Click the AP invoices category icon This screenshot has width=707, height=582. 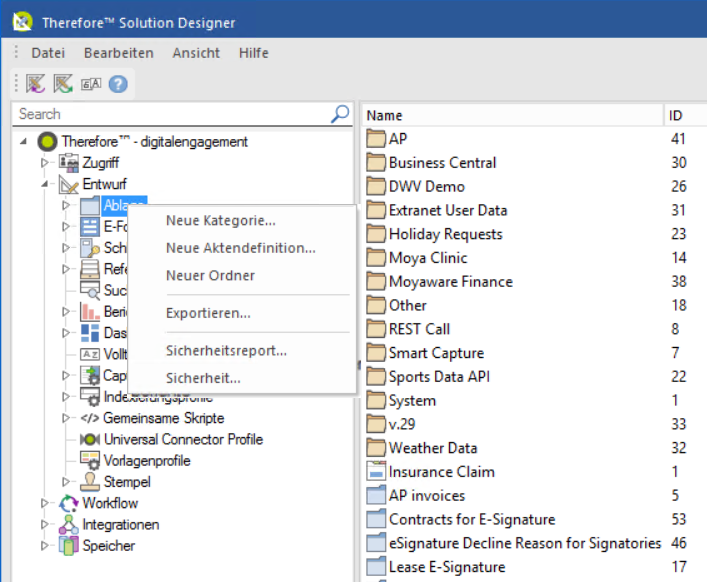click(x=376, y=495)
